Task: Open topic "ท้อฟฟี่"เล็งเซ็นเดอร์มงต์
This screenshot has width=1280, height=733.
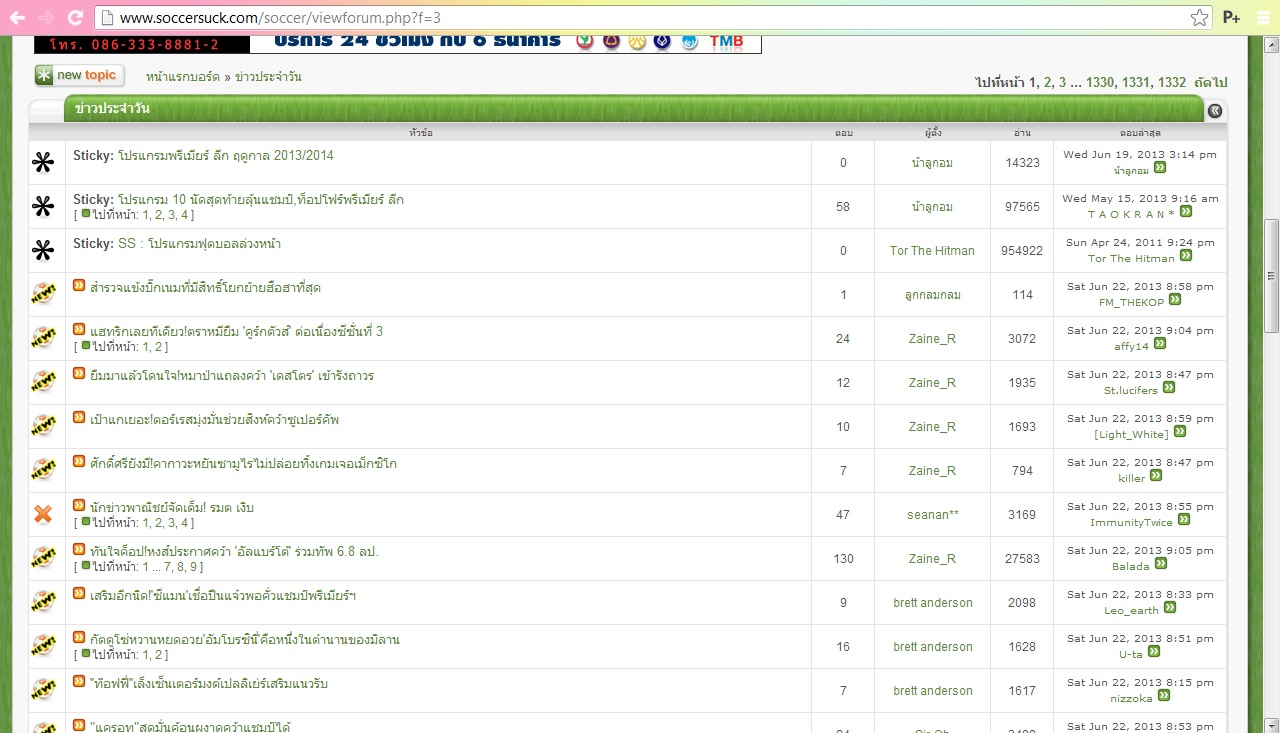Action: click(x=209, y=684)
